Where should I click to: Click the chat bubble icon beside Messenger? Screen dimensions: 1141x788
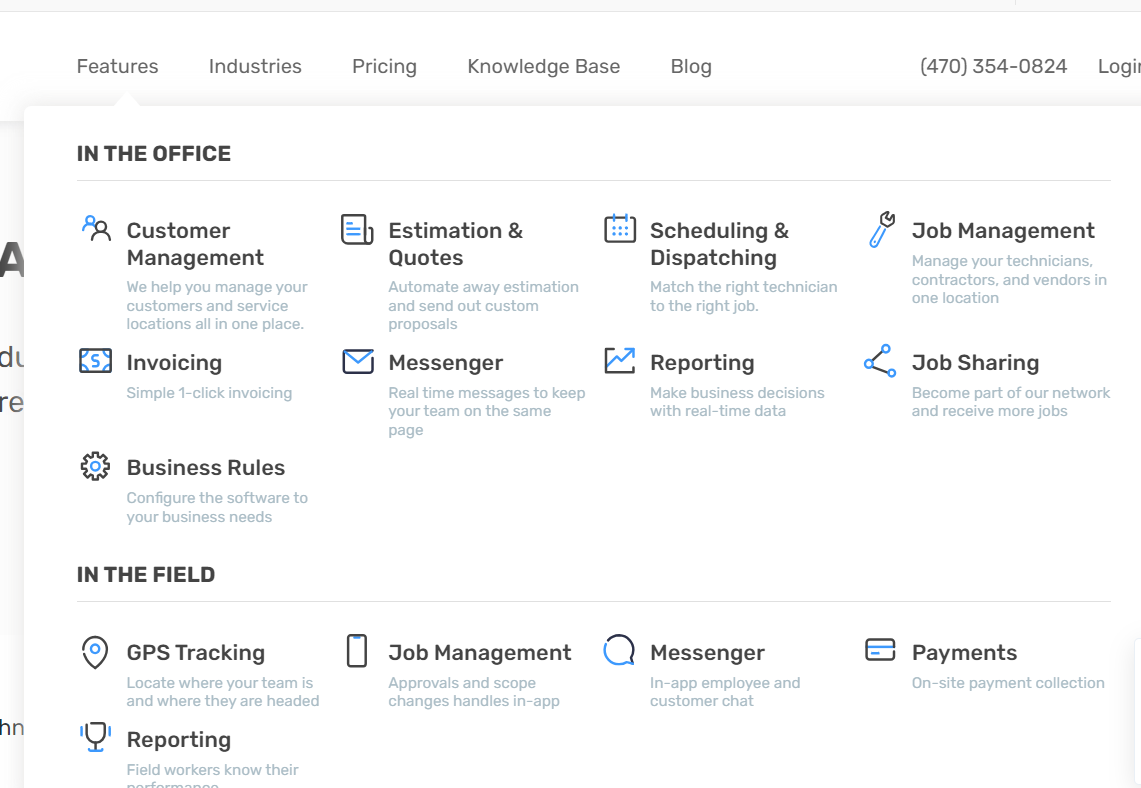(619, 651)
